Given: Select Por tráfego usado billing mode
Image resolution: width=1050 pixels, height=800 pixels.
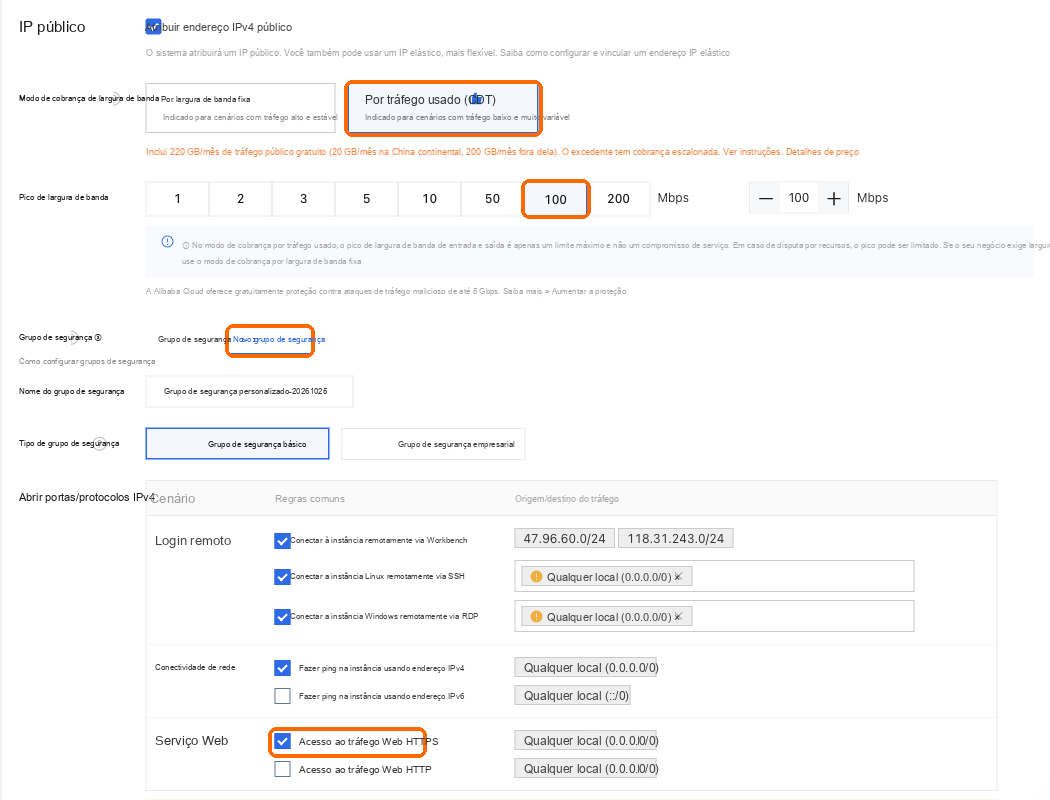Looking at the screenshot, I should pyautogui.click(x=443, y=108).
